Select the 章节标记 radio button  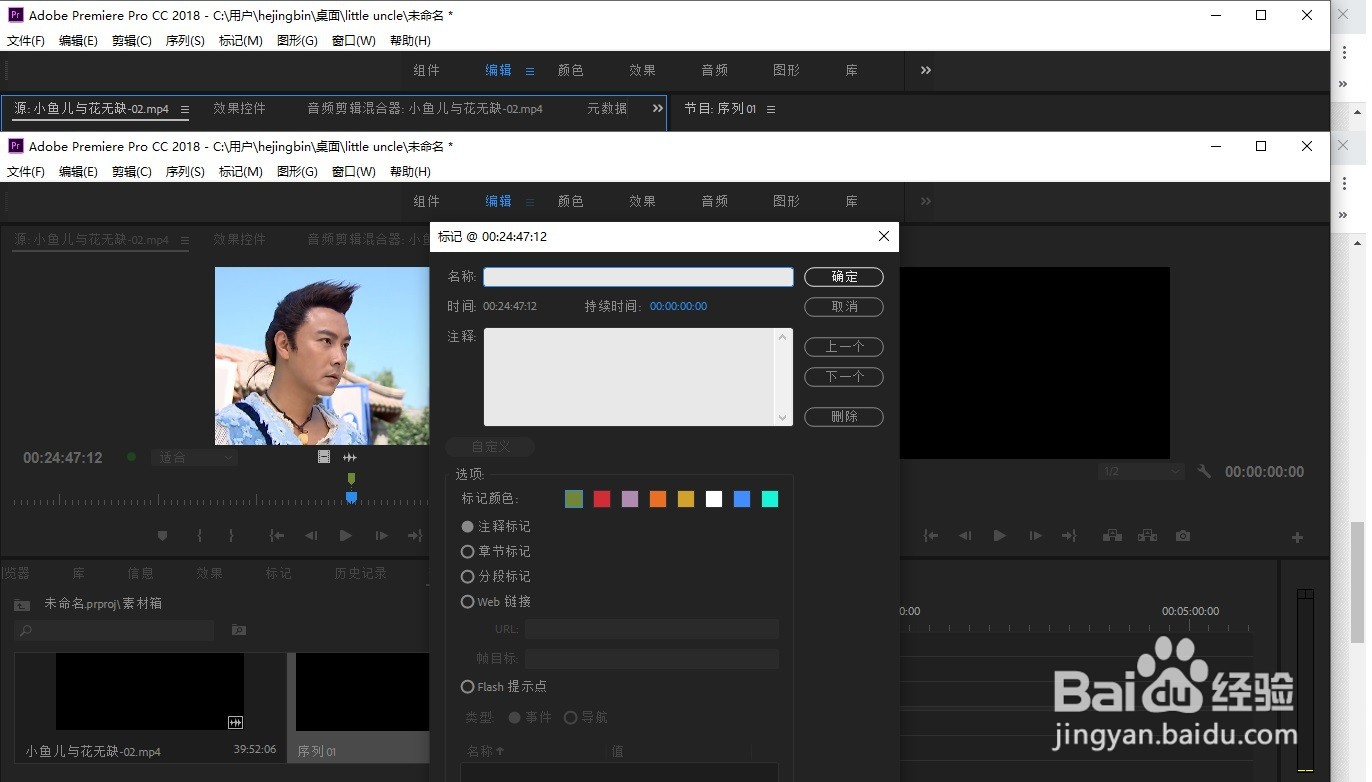coord(467,551)
